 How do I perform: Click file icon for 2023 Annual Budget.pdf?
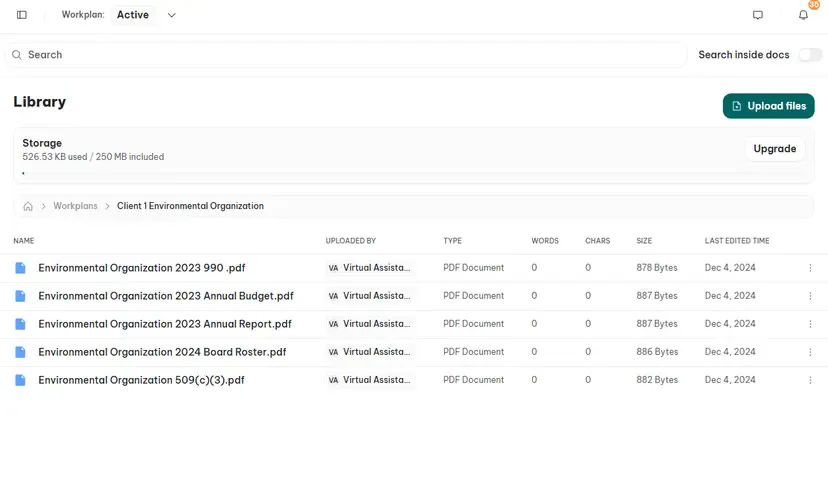[20, 296]
